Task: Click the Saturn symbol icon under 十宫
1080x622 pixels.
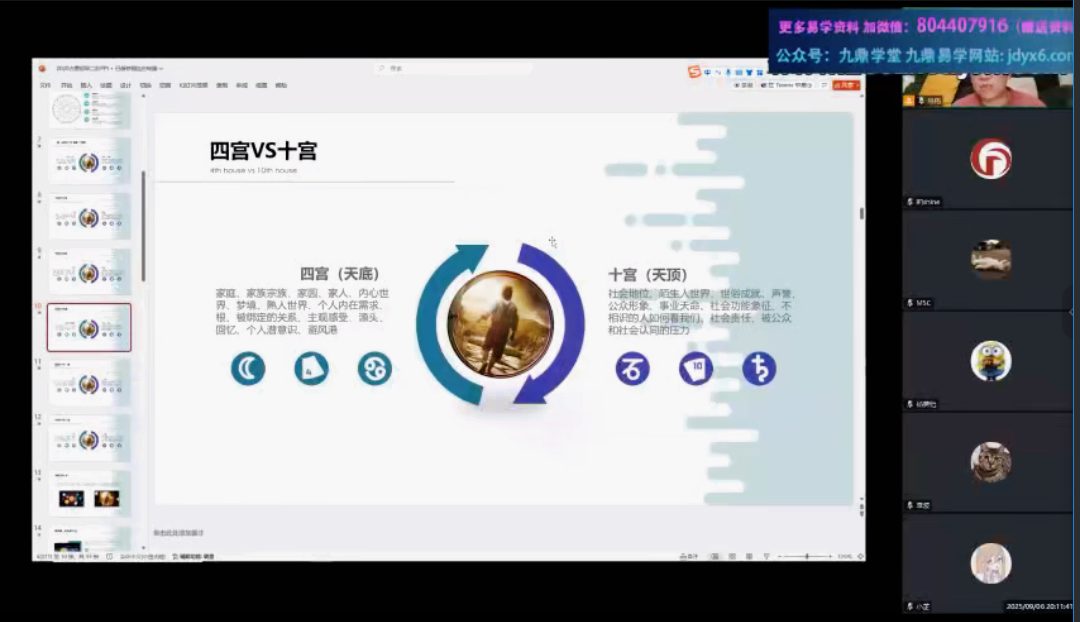Action: click(x=759, y=369)
